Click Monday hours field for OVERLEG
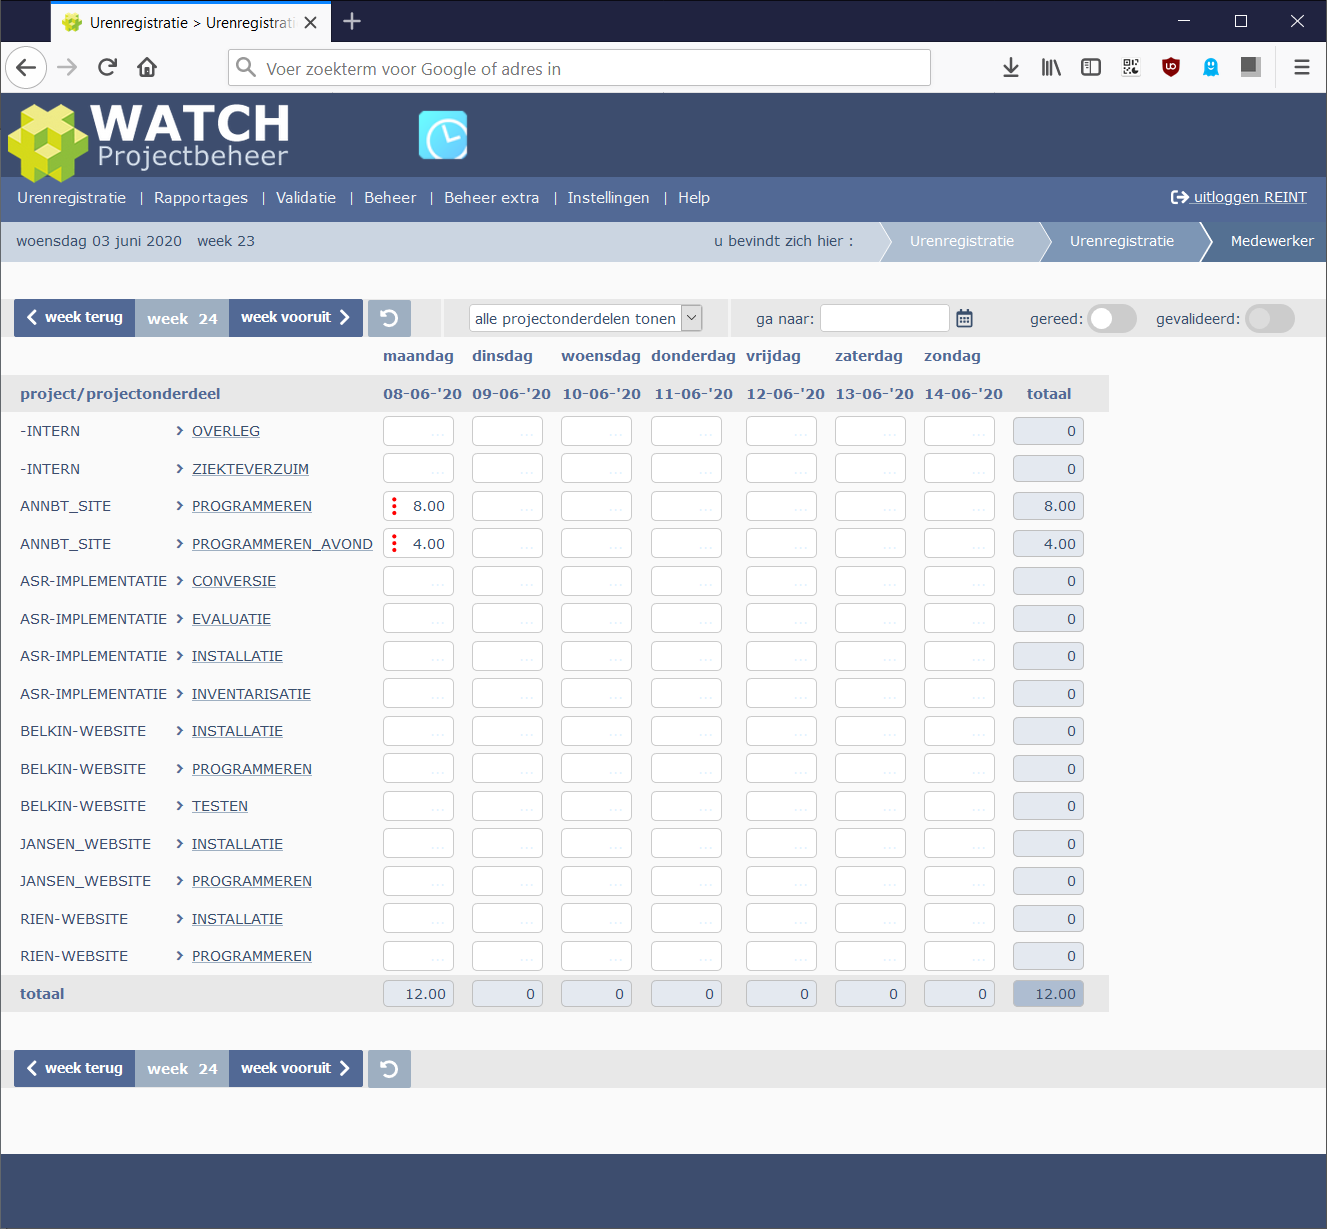 pyautogui.click(x=418, y=431)
